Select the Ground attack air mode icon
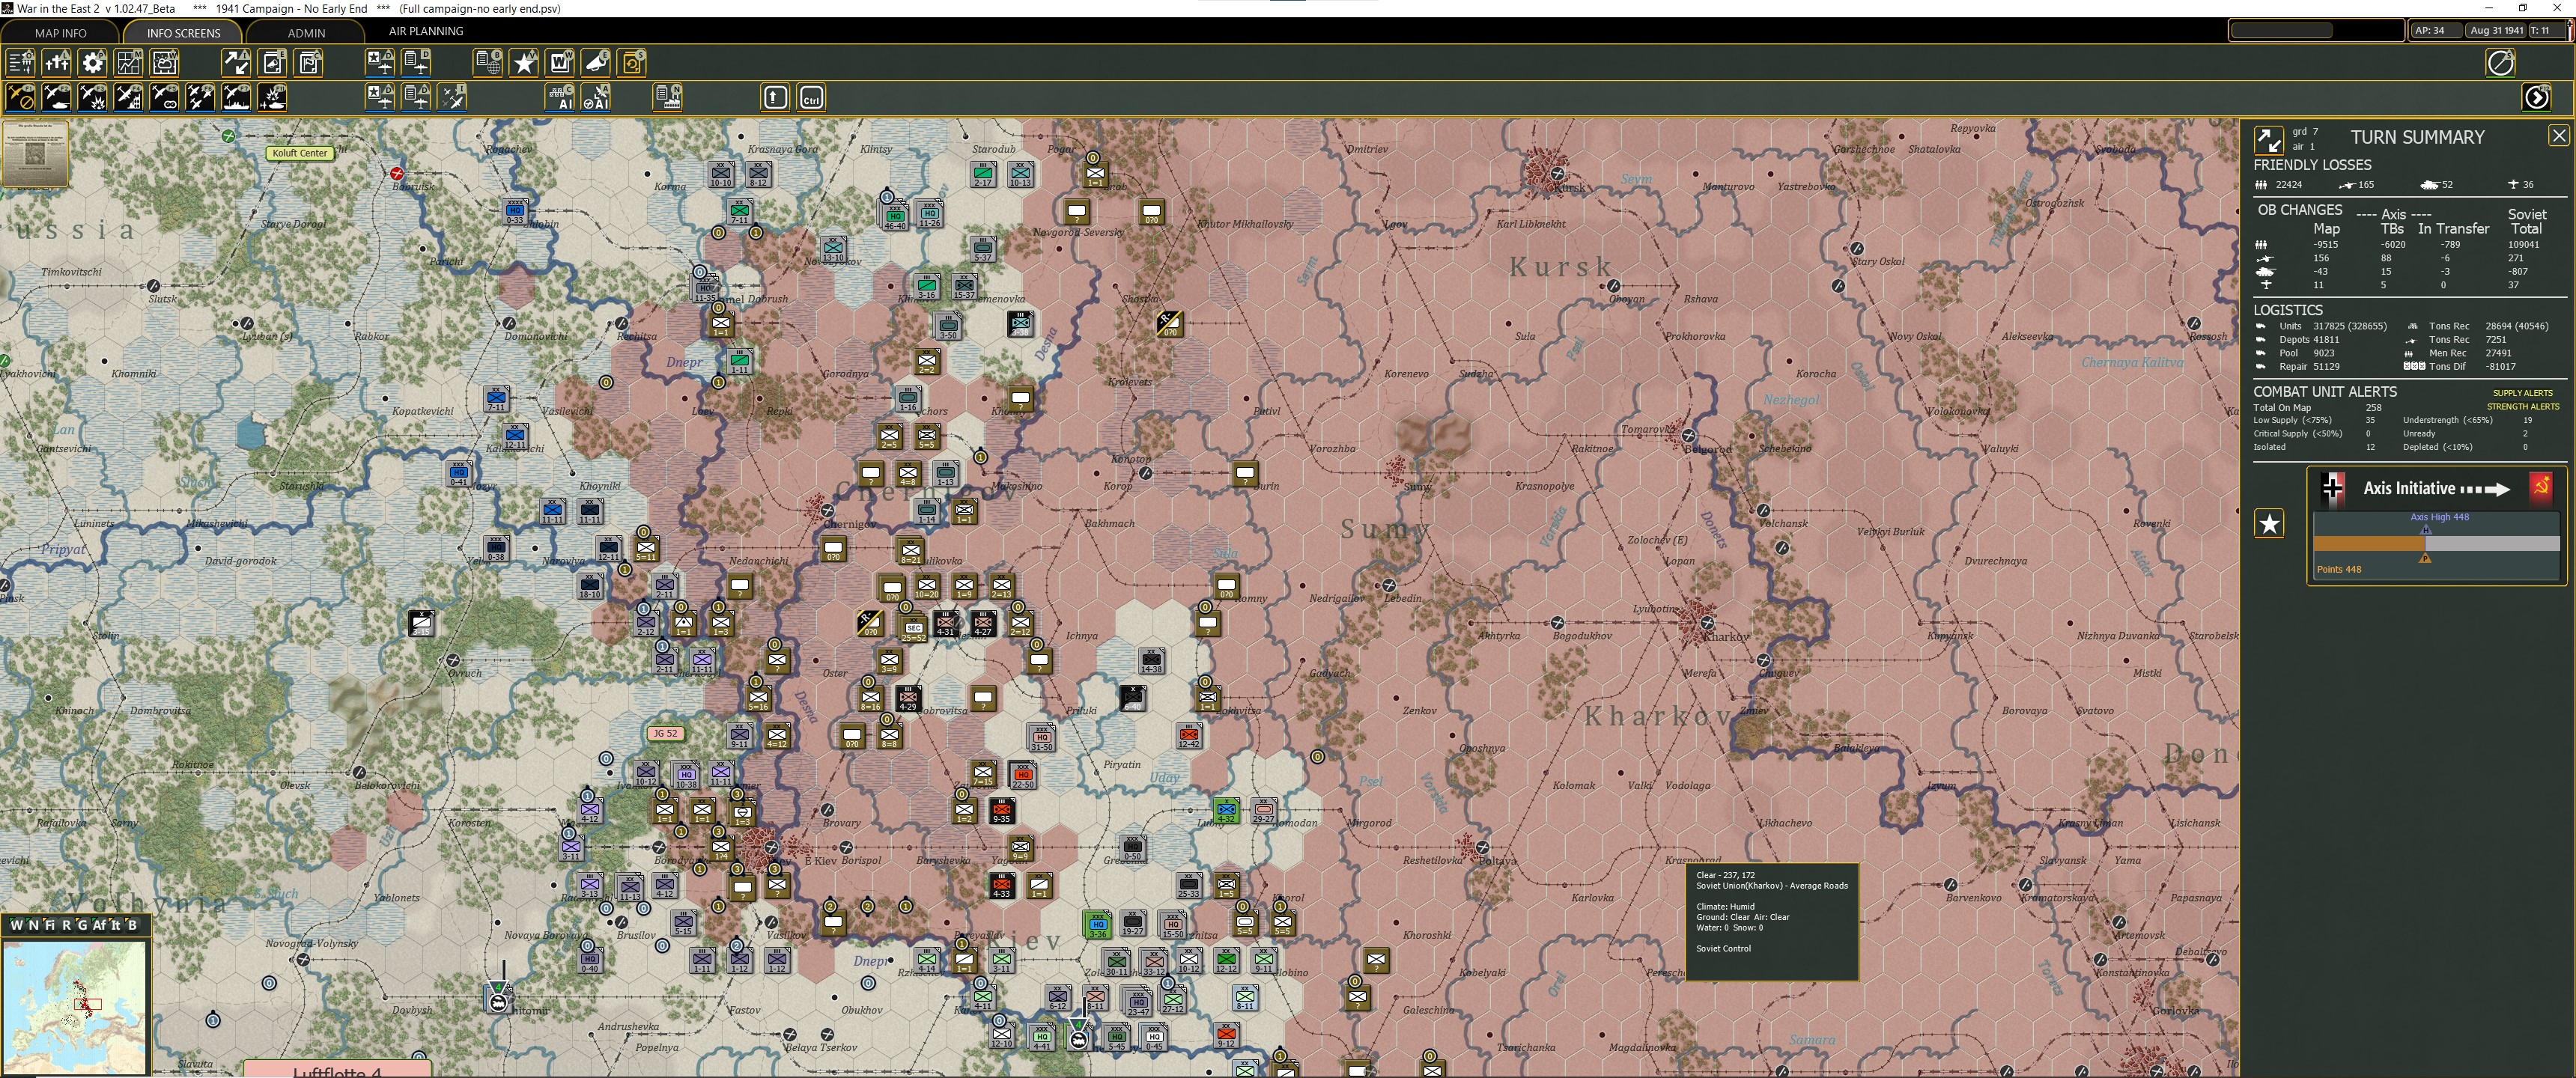2576x1078 pixels. coord(93,97)
